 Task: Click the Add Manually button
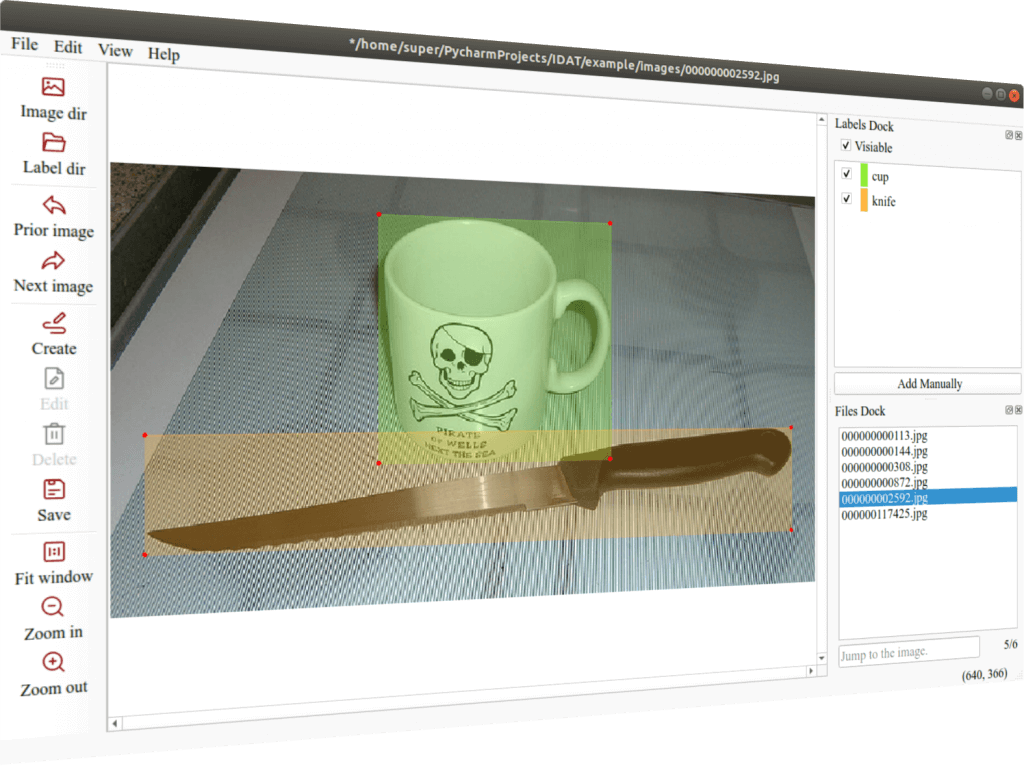[929, 383]
